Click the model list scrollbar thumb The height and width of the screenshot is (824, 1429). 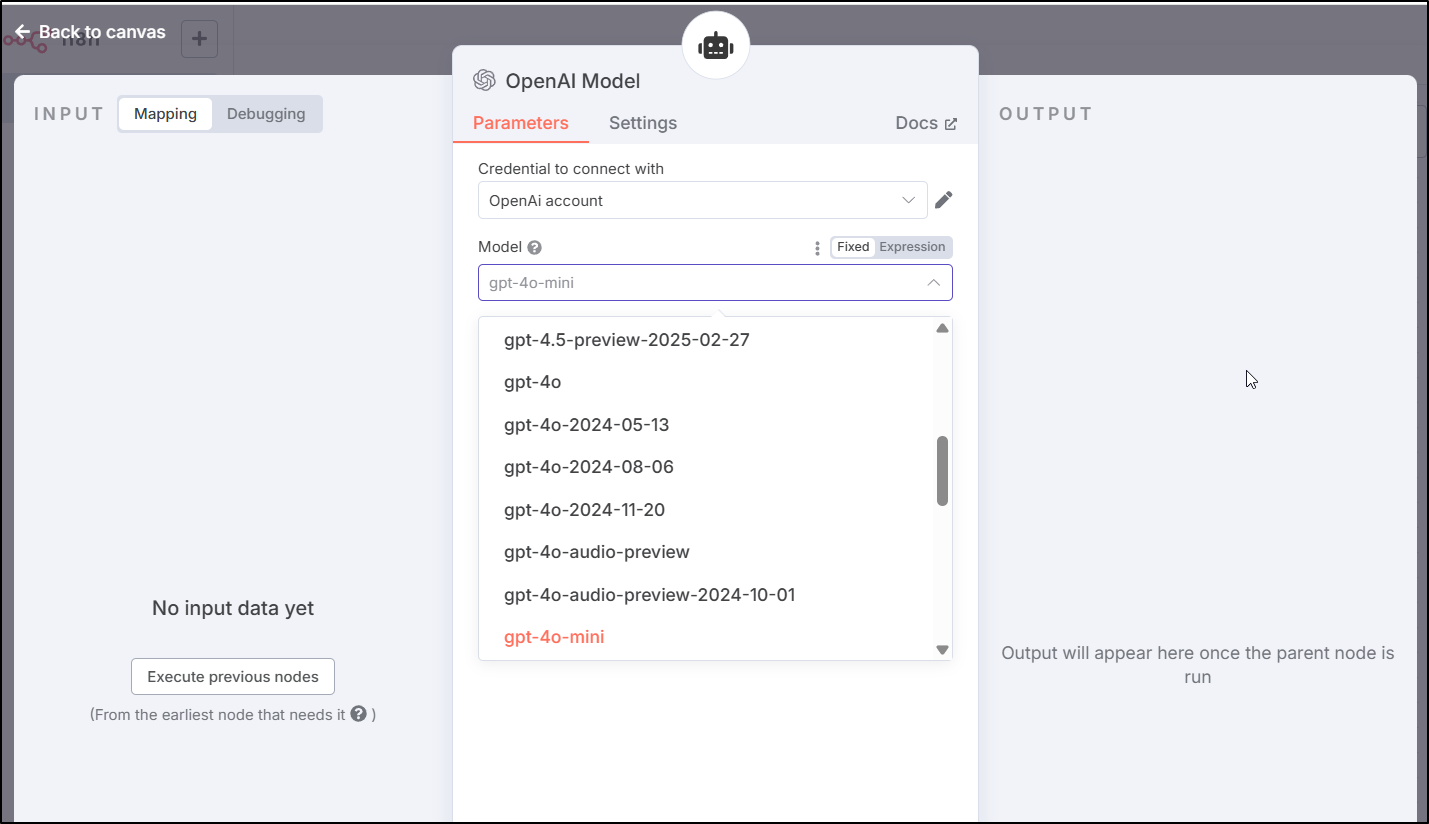click(x=942, y=471)
